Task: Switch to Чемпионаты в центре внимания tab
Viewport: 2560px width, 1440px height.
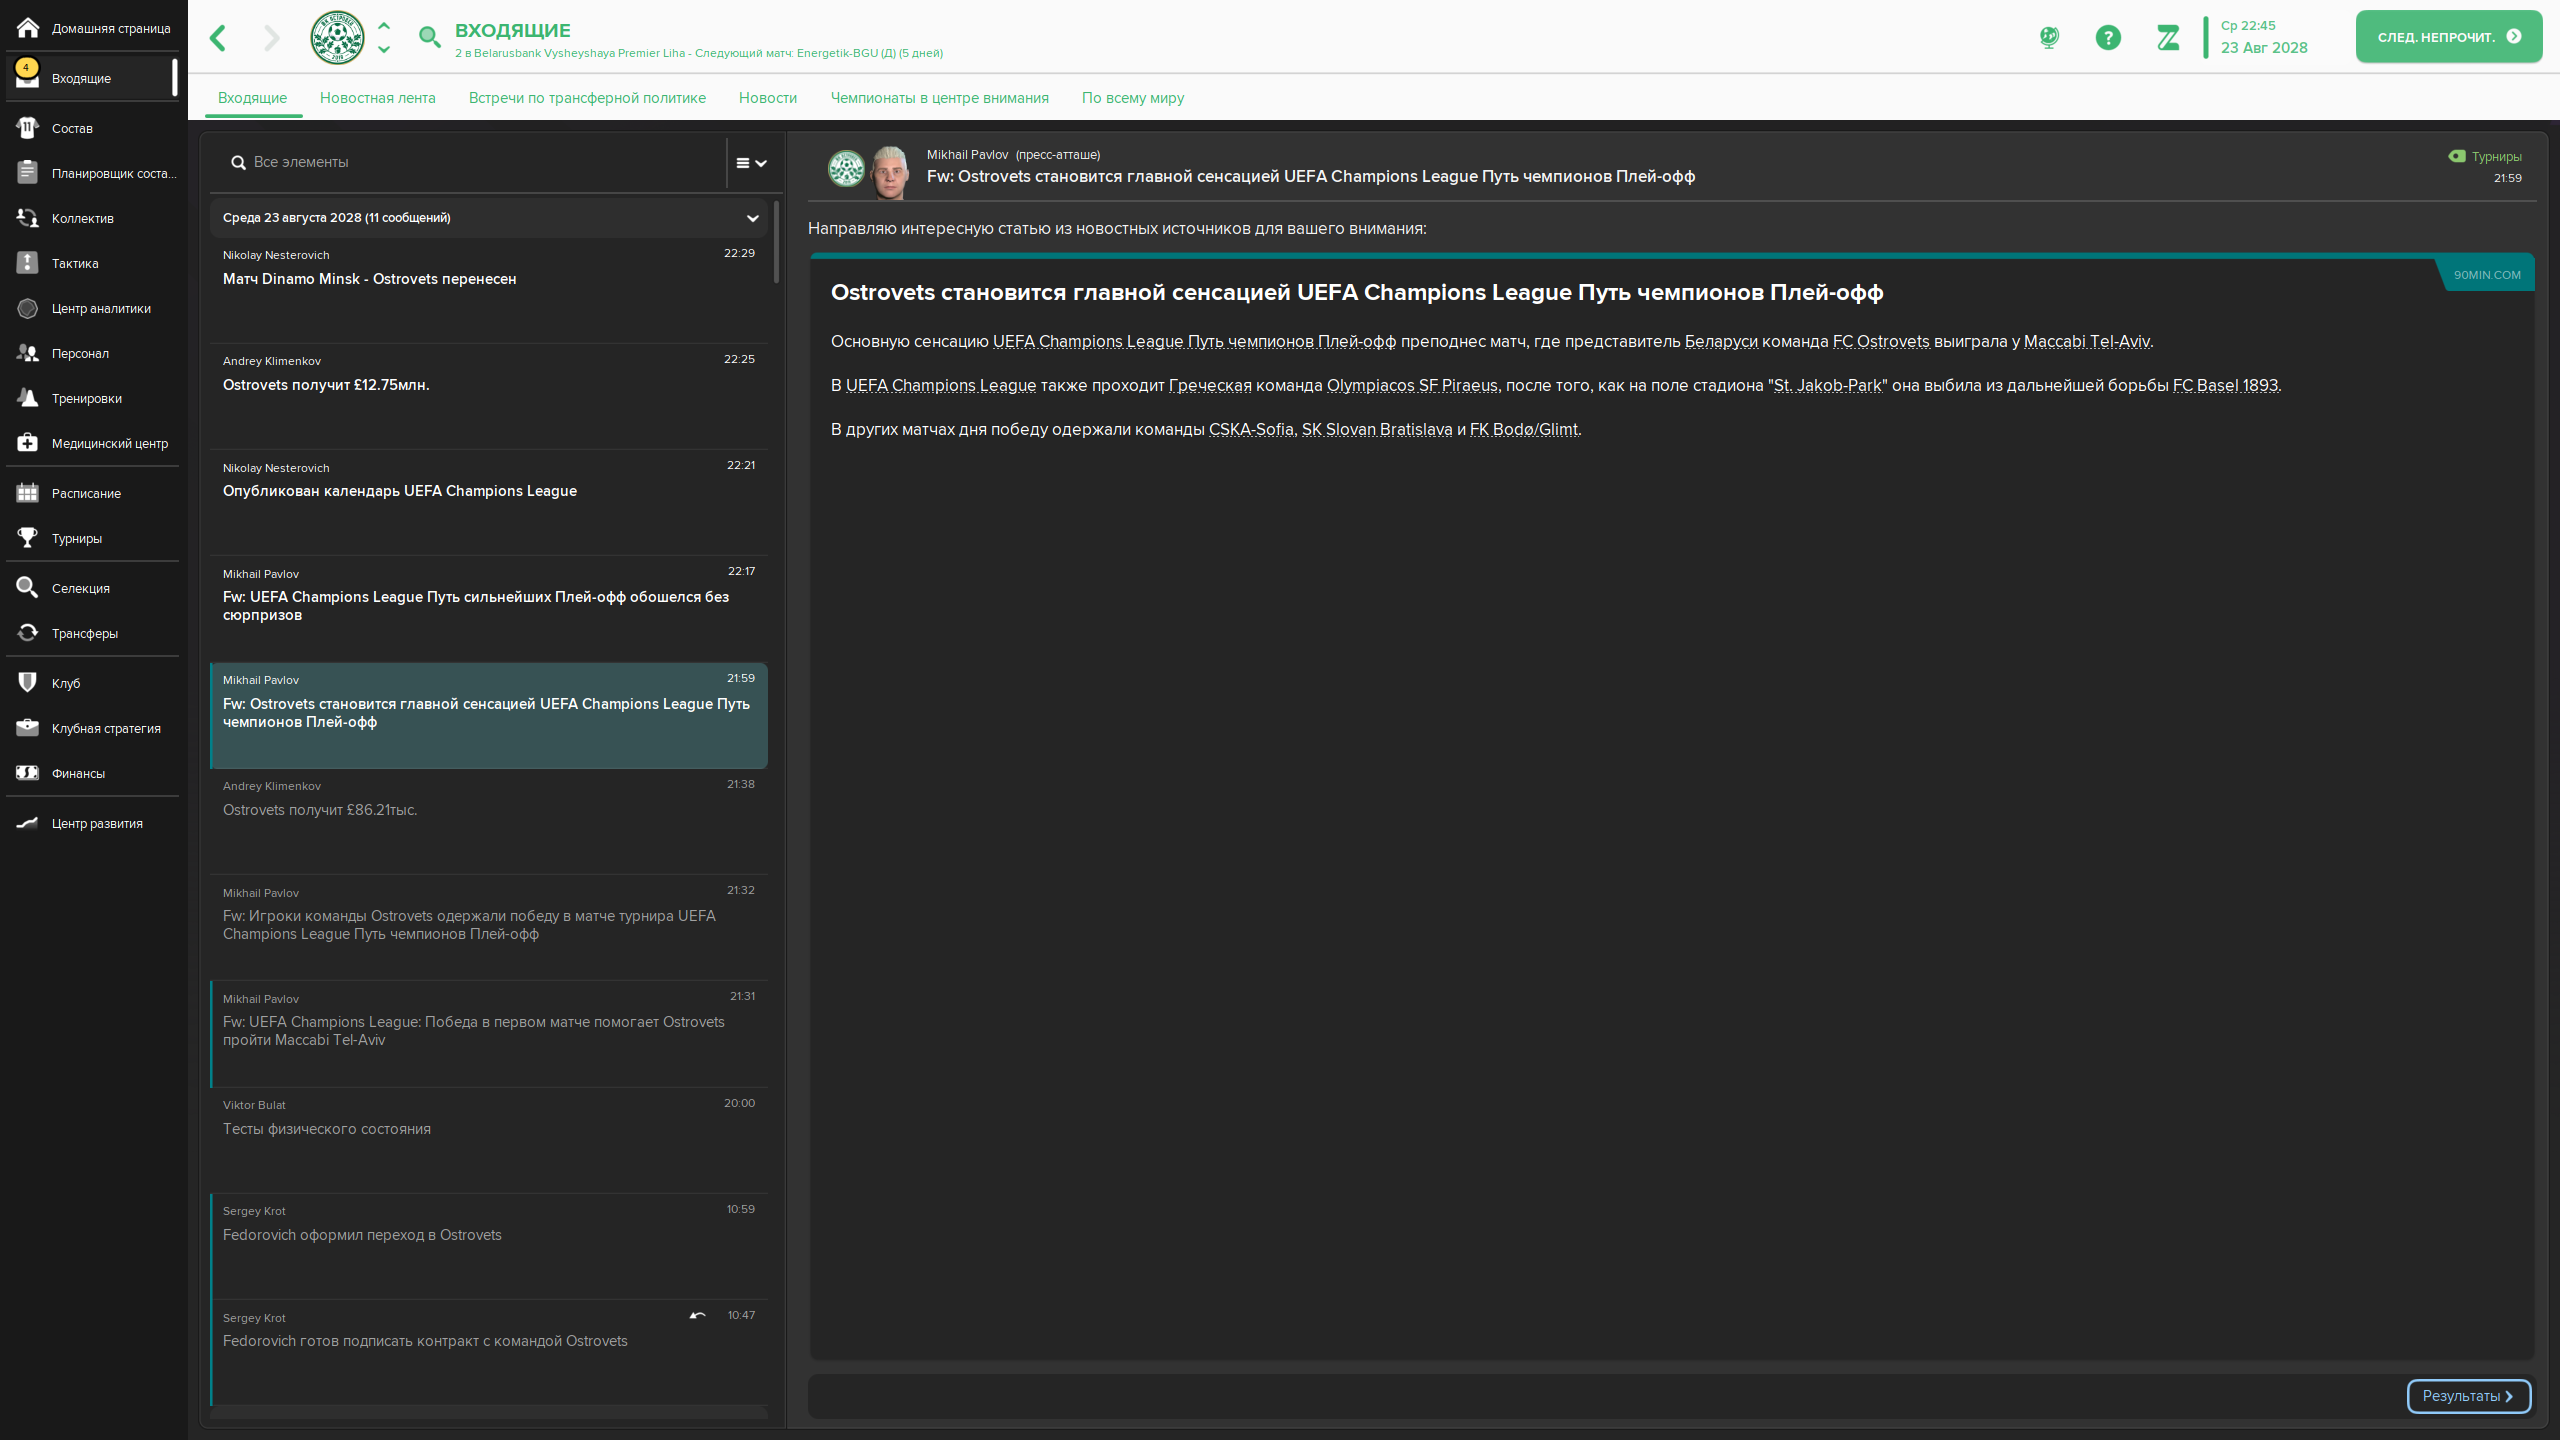Action: pyautogui.click(x=940, y=98)
